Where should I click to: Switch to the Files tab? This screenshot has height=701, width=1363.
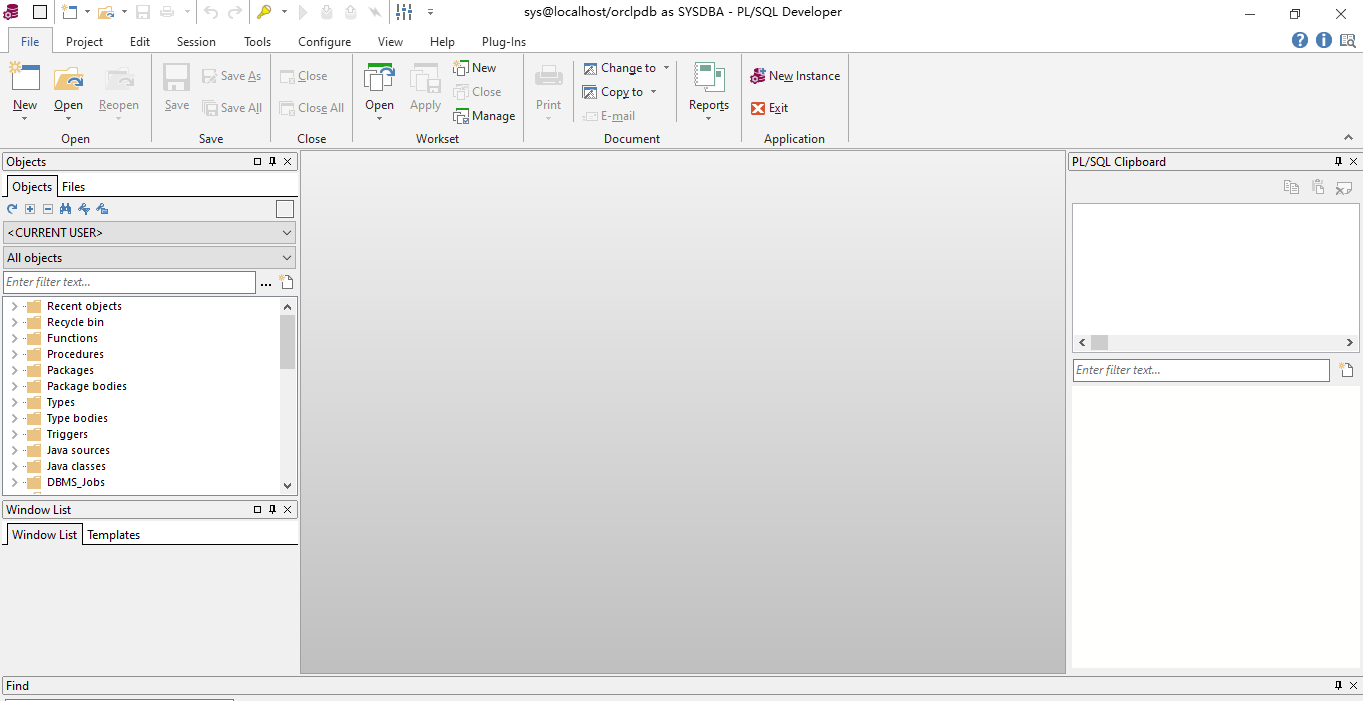point(72,187)
